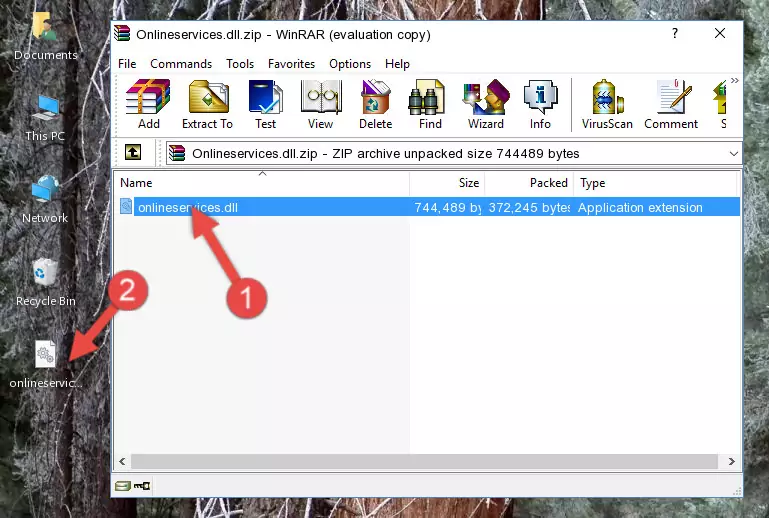The height and width of the screenshot is (518, 769).
Task: Sort by Name column header
Action: (x=262, y=183)
